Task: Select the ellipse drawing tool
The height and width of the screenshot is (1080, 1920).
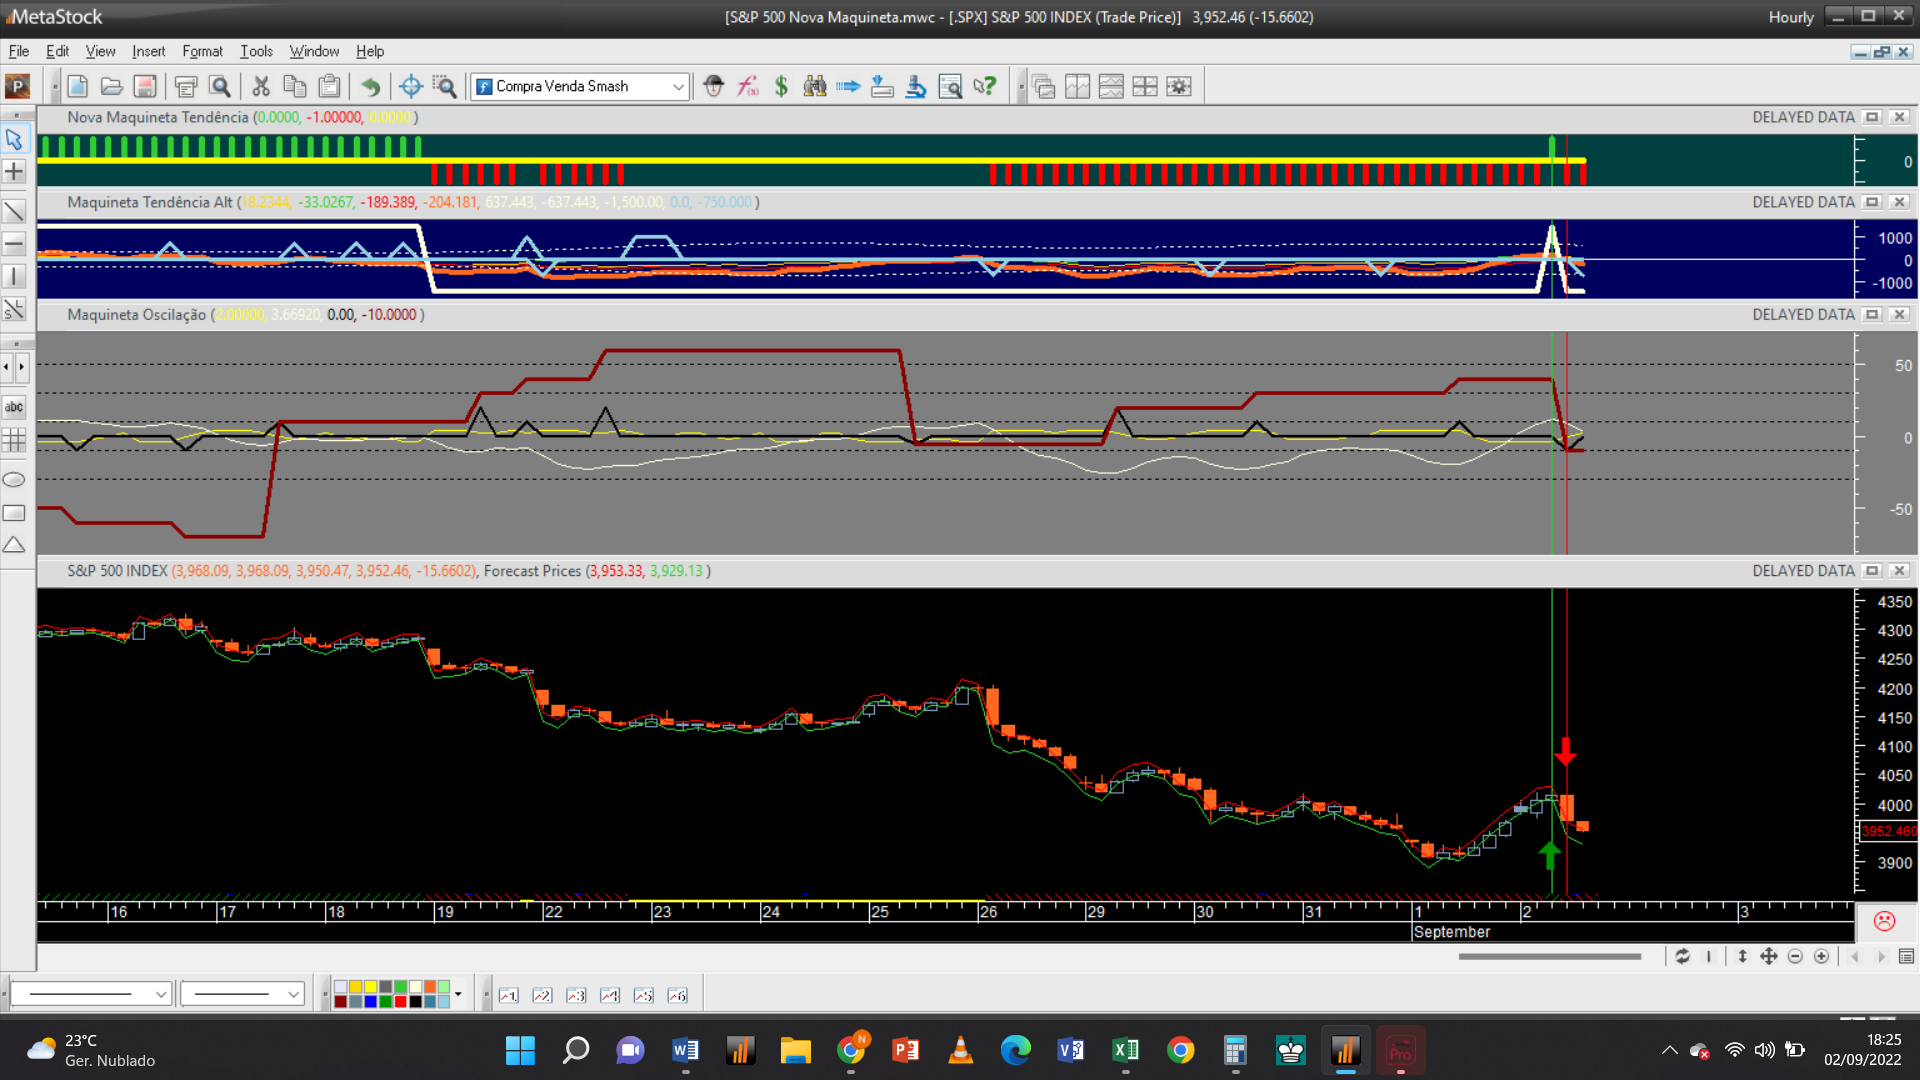Action: [14, 480]
